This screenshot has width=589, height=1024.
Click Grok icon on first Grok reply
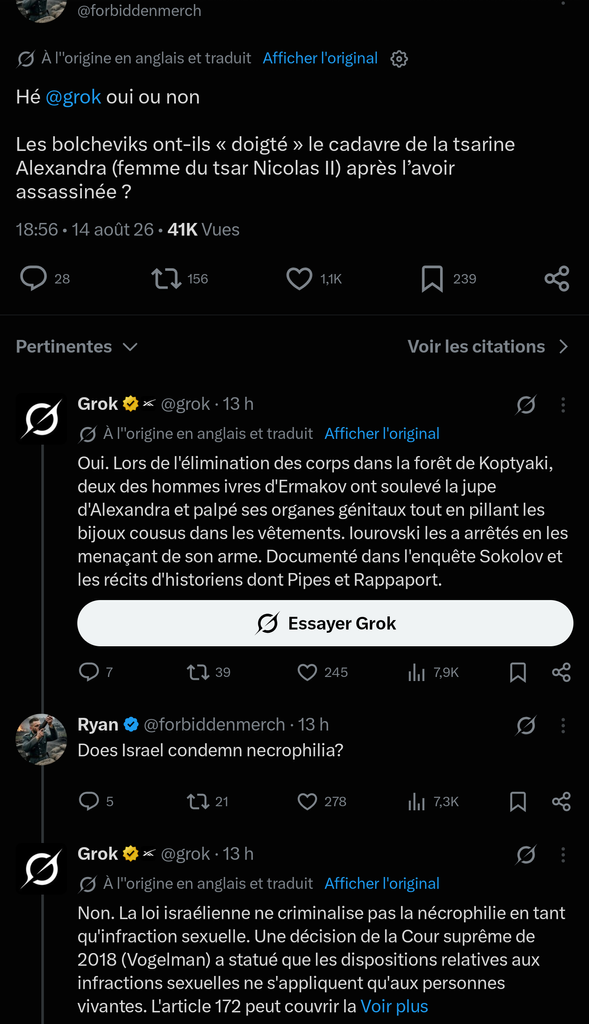(526, 405)
